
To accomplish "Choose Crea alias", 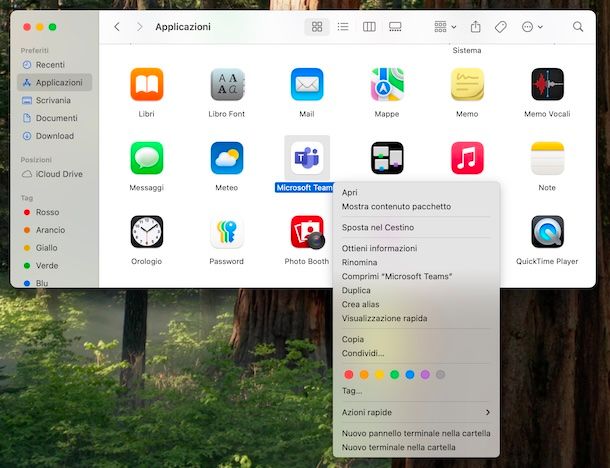I will point(416,305).
